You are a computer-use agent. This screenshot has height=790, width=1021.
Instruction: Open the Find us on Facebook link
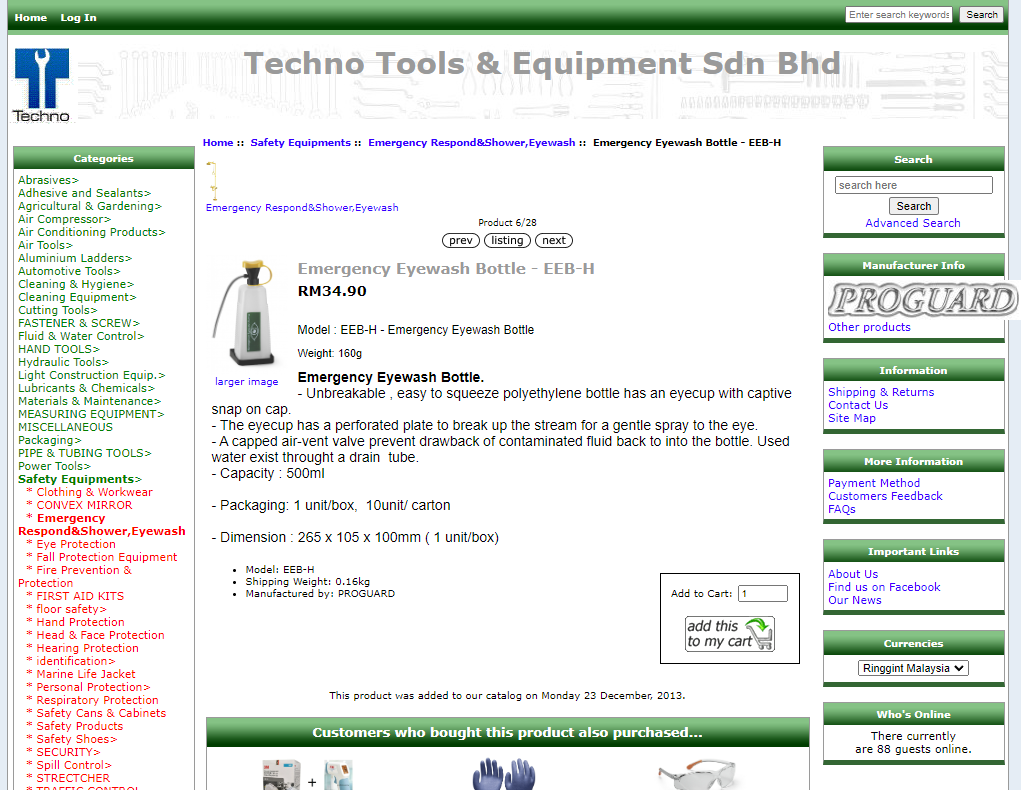coord(884,587)
